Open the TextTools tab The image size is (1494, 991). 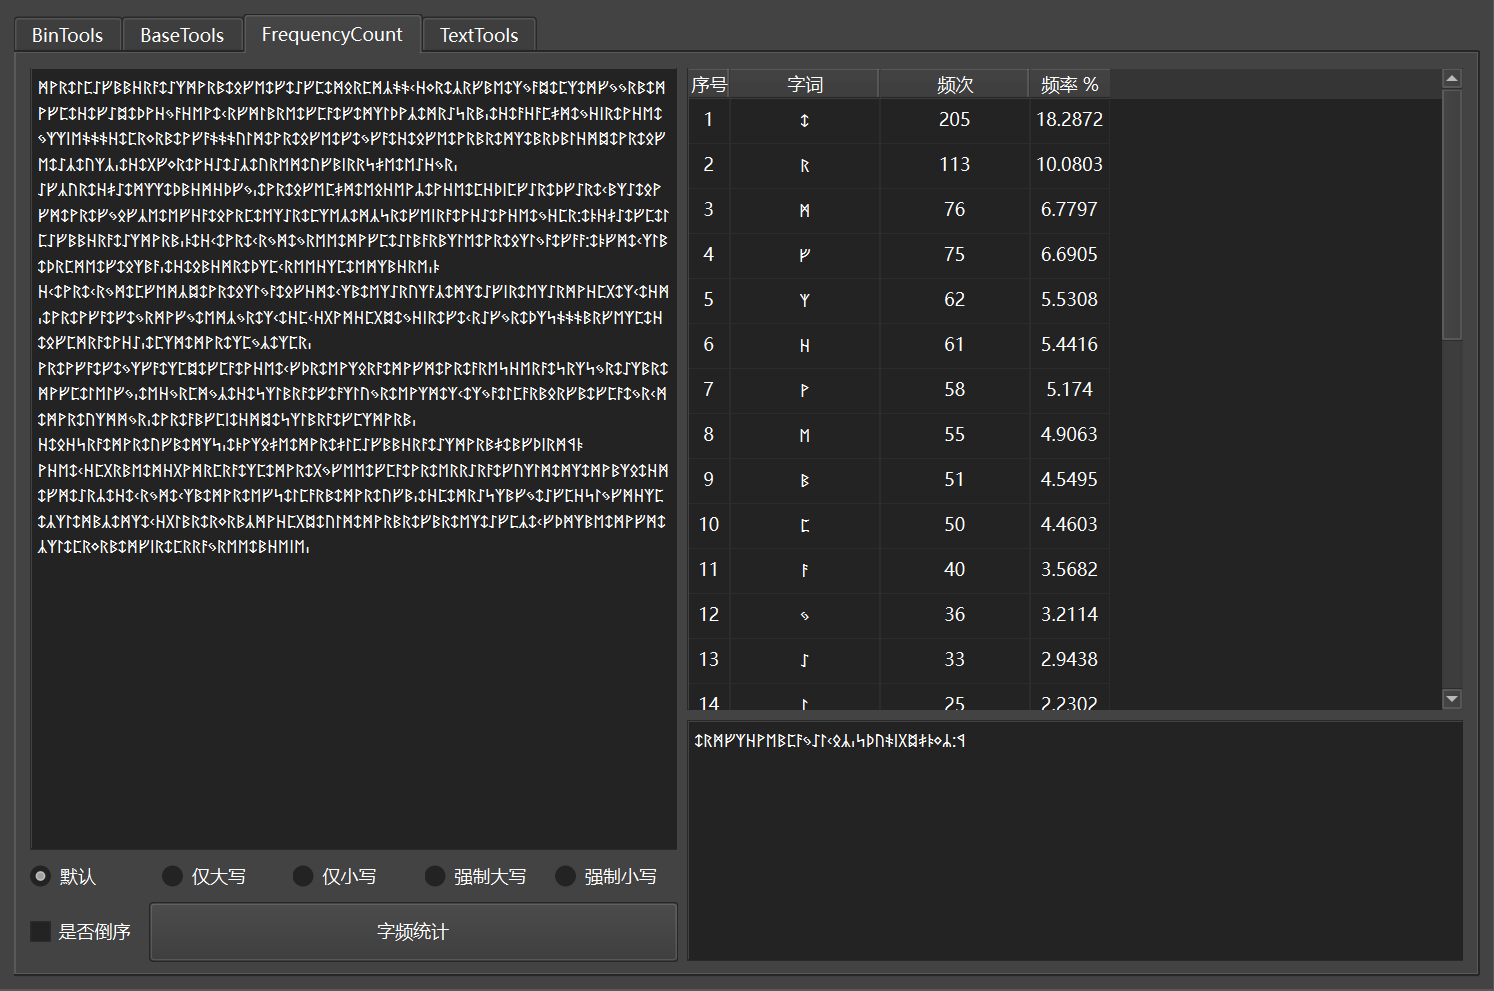(x=479, y=35)
